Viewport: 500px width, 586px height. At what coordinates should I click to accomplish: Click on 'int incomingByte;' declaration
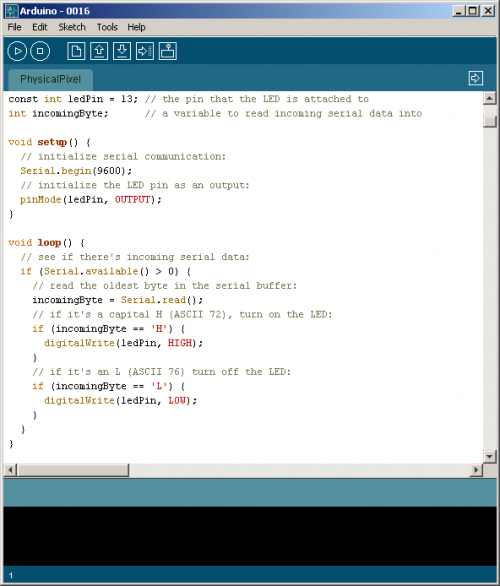click(x=58, y=114)
